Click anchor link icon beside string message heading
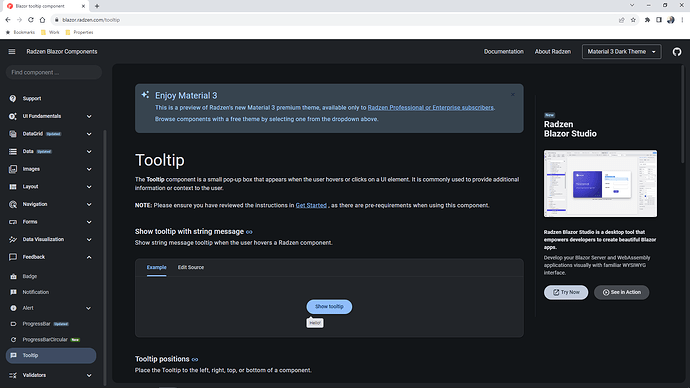This screenshot has height=388, width=690. pyautogui.click(x=249, y=232)
